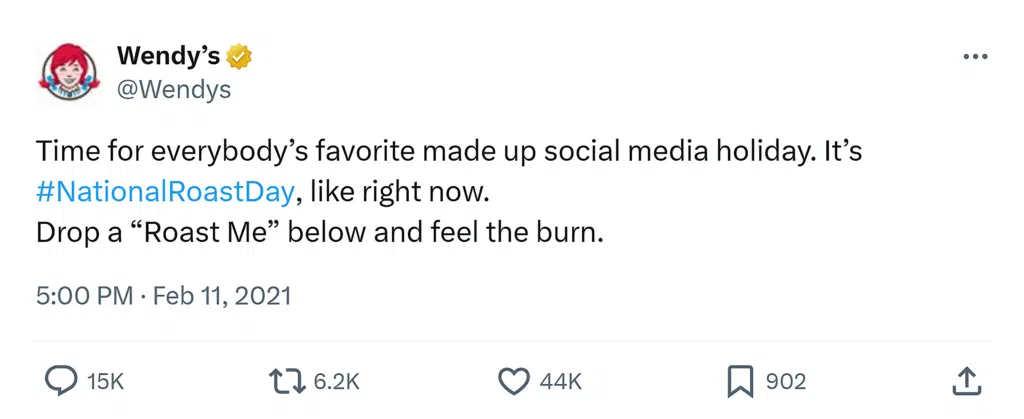This screenshot has height=419, width=1024.
Task: Click the Feb 11, 2021 date
Action: [x=222, y=296]
